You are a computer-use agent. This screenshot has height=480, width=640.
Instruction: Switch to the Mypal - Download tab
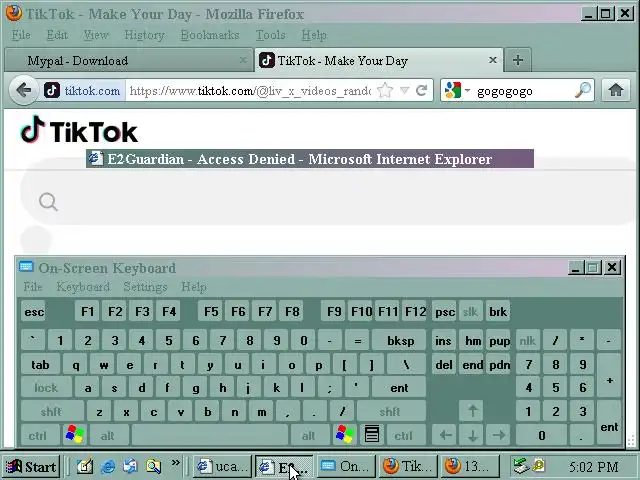click(129, 60)
